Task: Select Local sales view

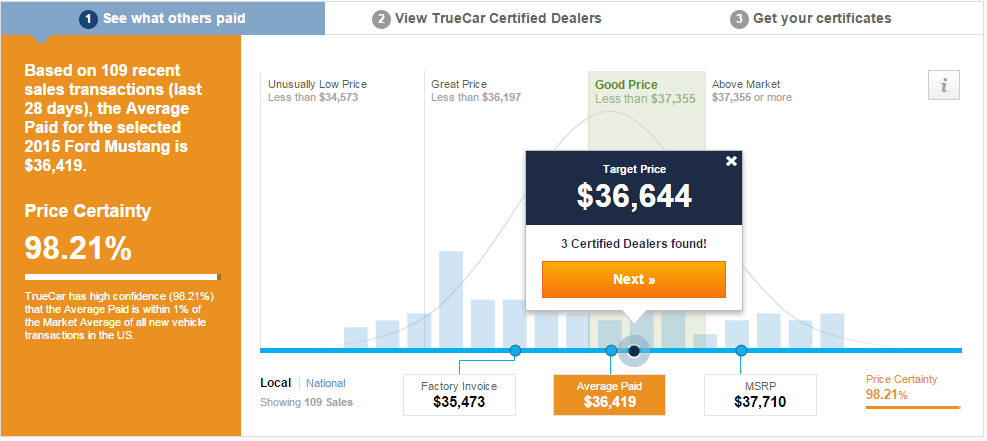Action: pyautogui.click(x=275, y=383)
